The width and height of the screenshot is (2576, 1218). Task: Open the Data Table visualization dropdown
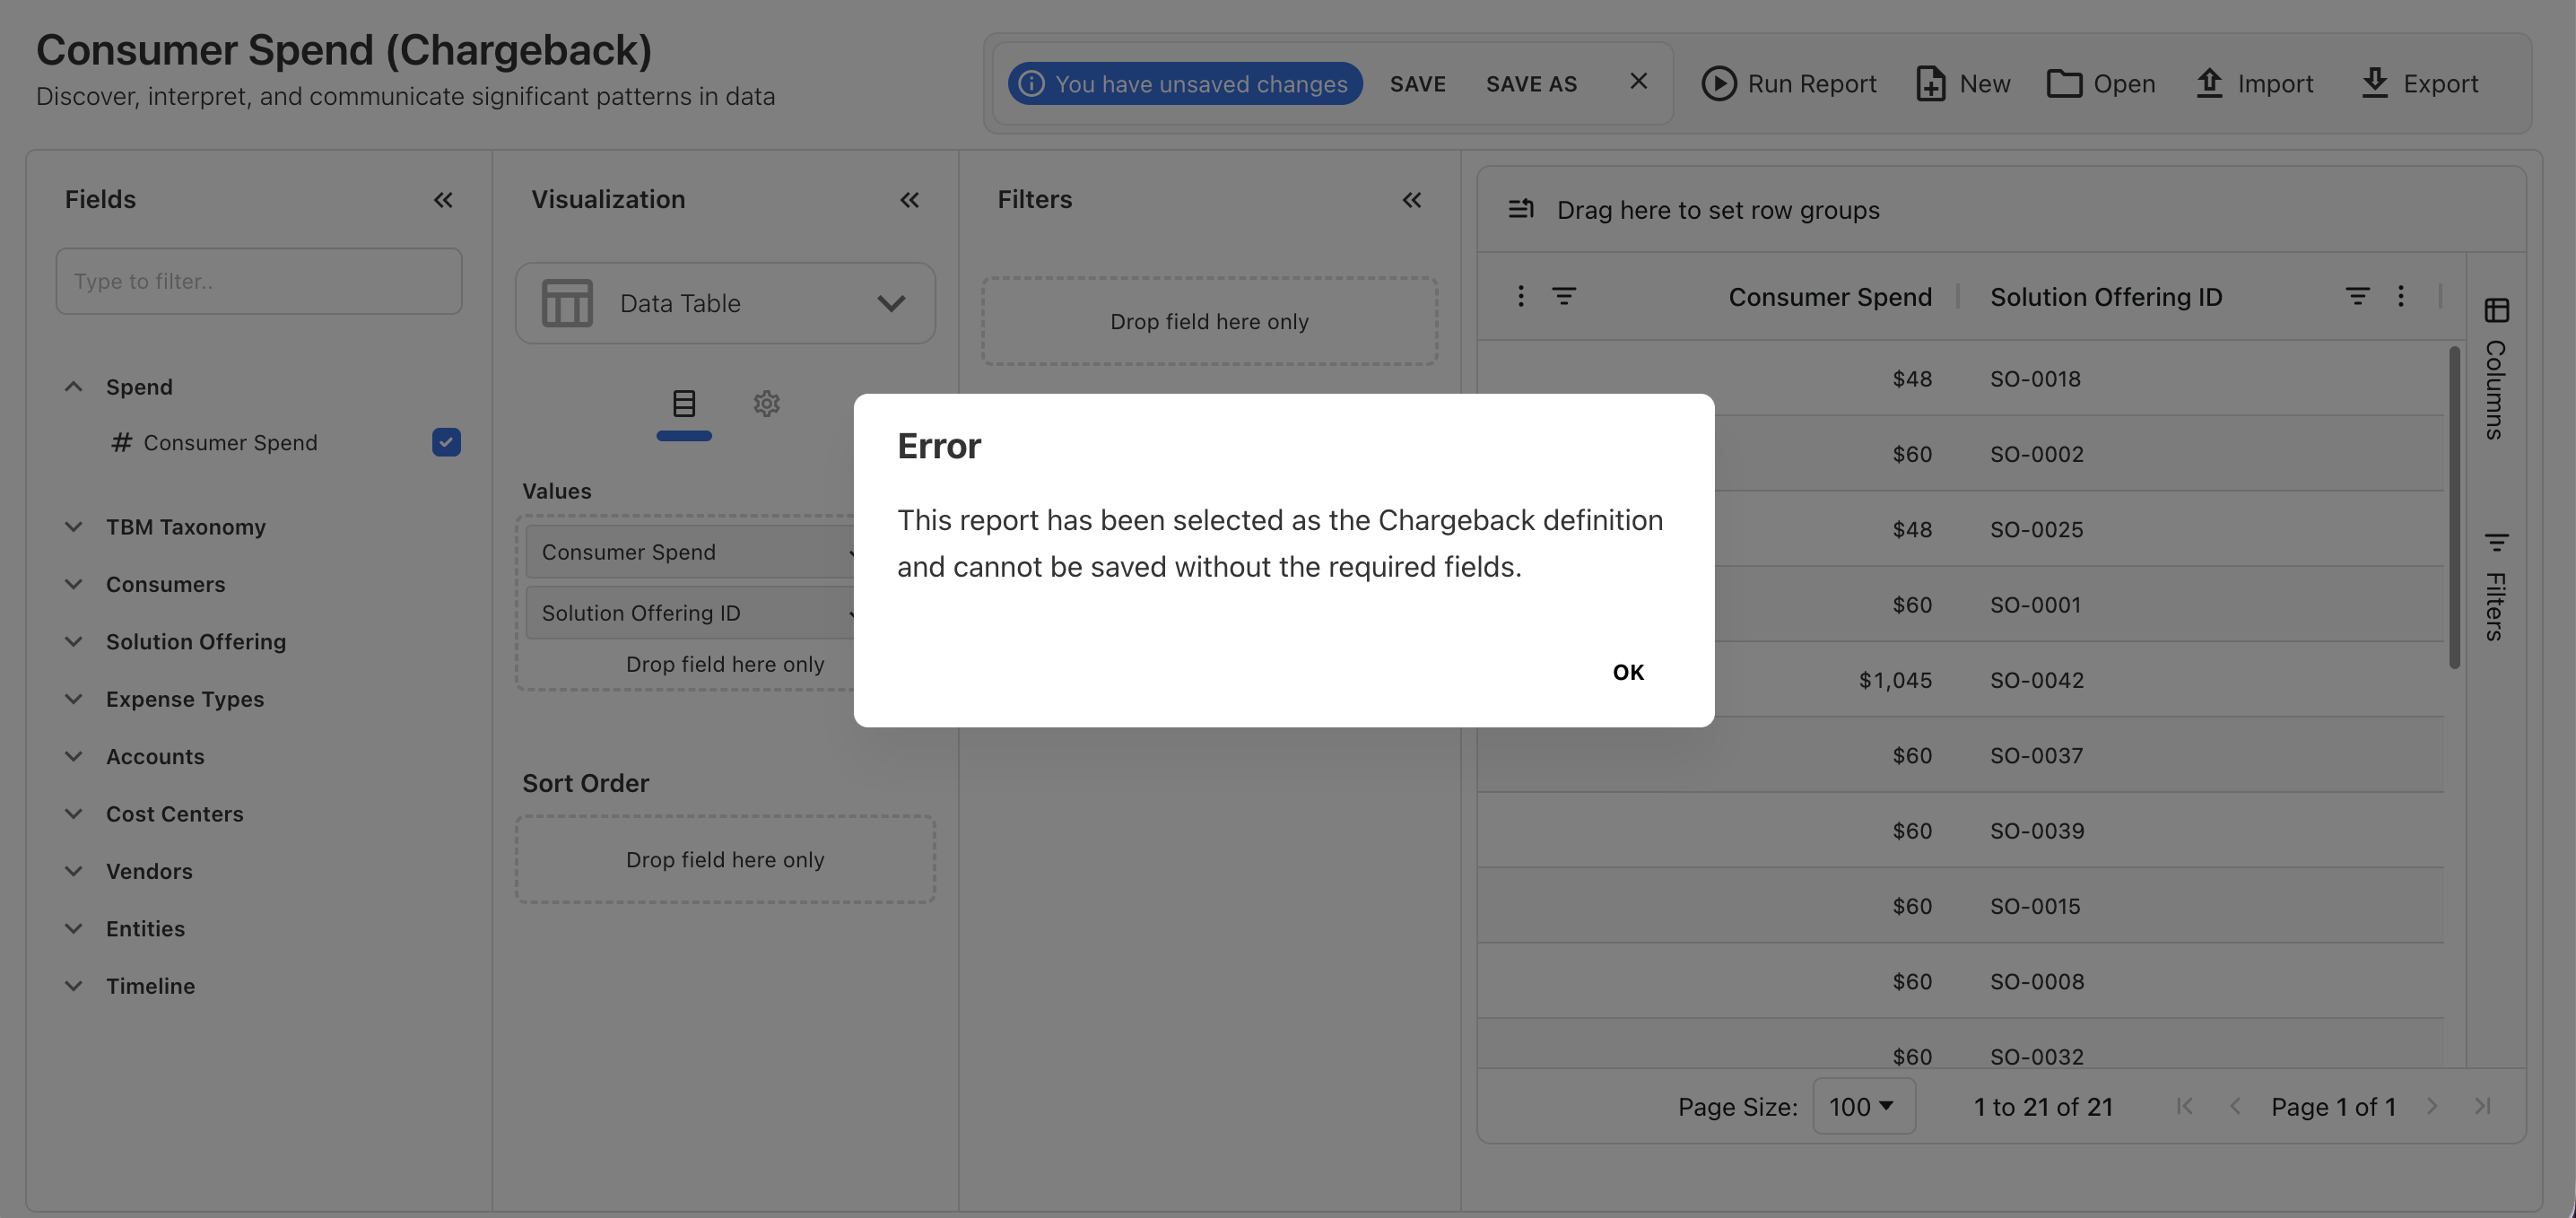[x=892, y=303]
